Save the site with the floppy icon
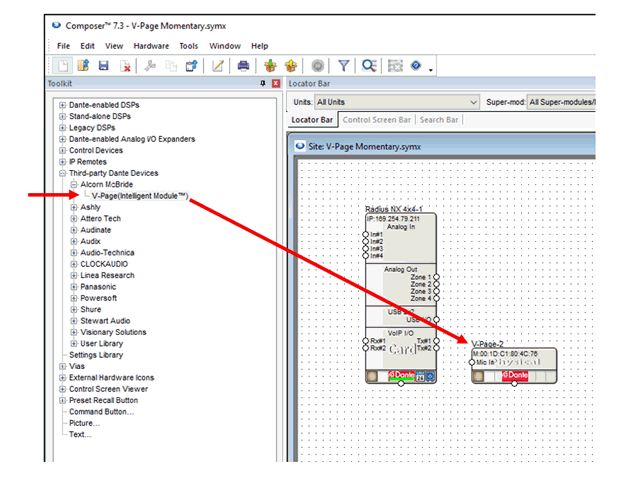This screenshot has width=624, height=480. (x=104, y=66)
